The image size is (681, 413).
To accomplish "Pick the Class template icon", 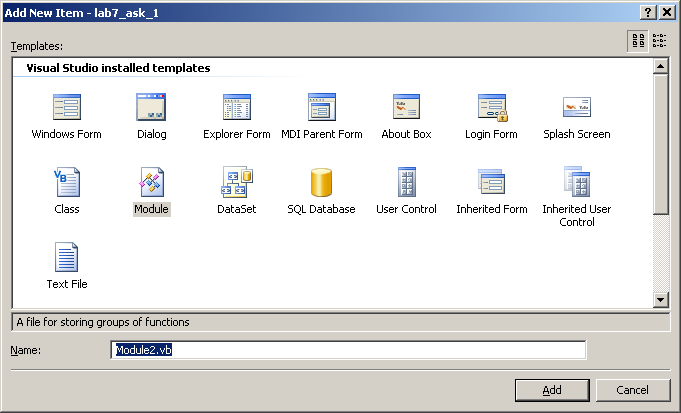I will pos(67,182).
